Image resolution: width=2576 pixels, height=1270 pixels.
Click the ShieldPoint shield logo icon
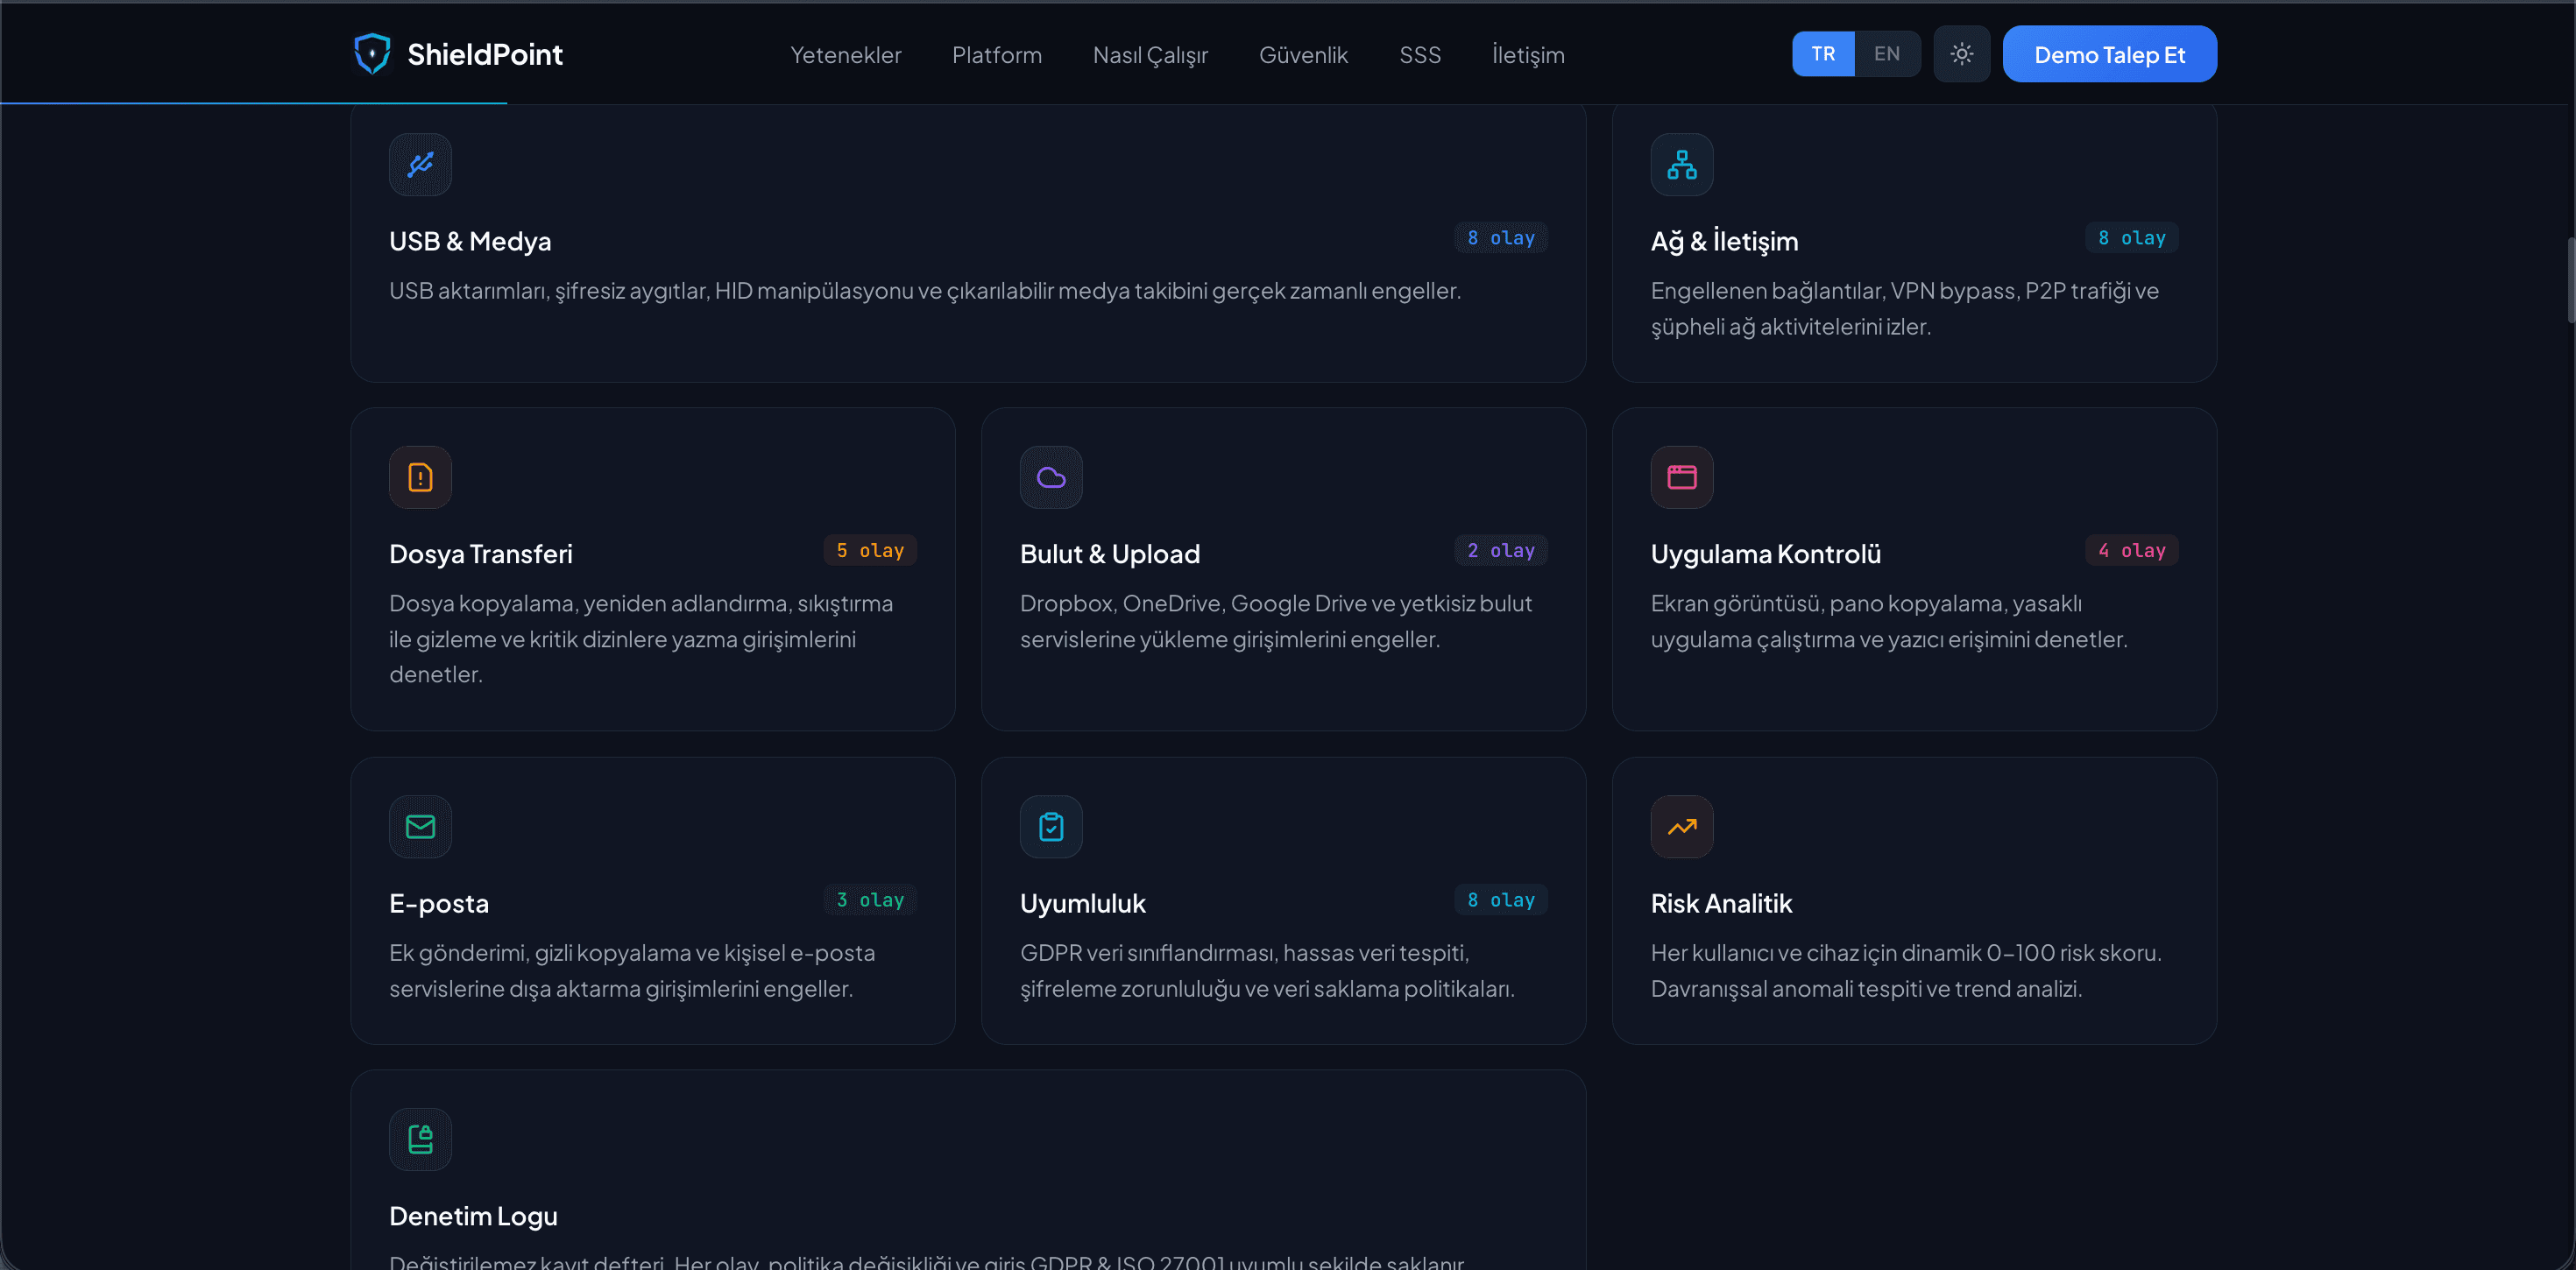372,54
